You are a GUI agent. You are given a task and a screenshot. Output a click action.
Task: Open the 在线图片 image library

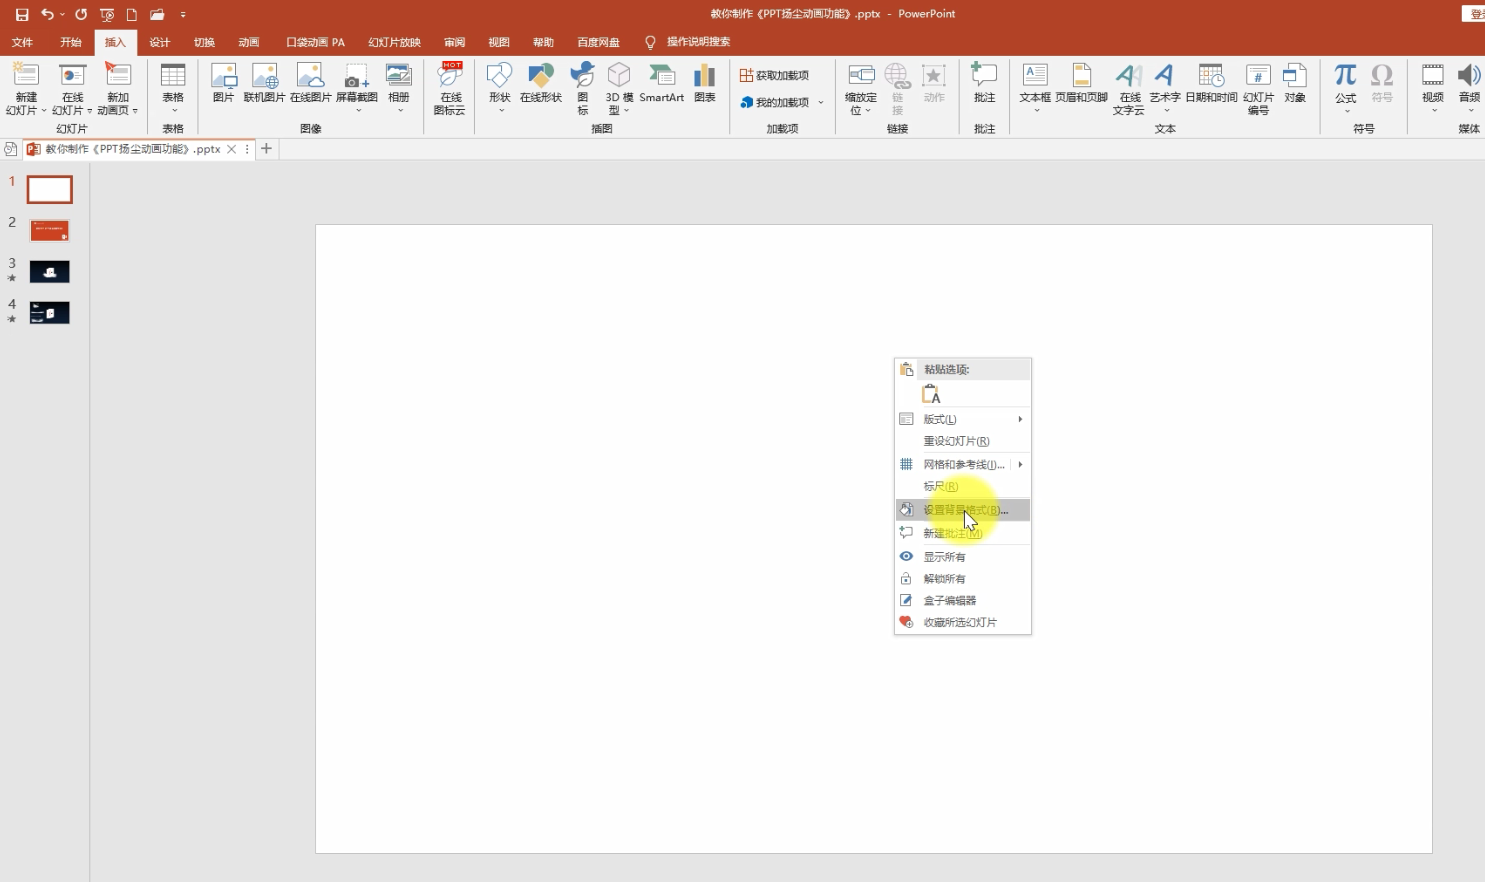coord(310,84)
